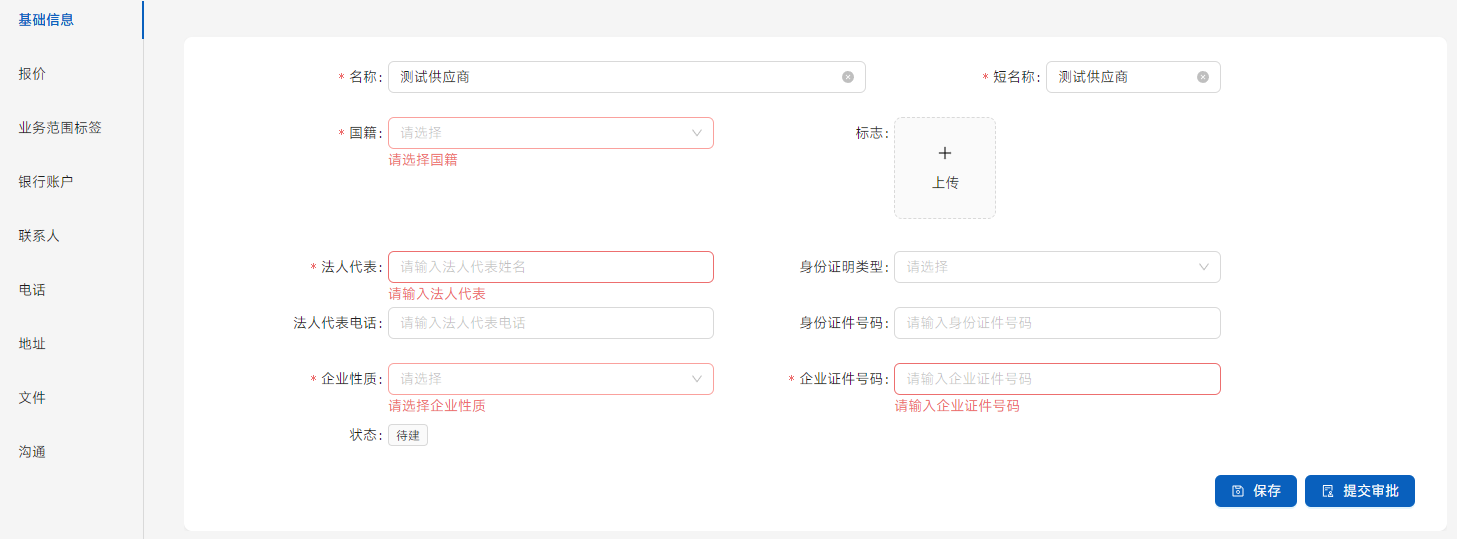The height and width of the screenshot is (539, 1457).
Task: Expand the 身份证明类型 dropdown
Action: coord(1056,267)
